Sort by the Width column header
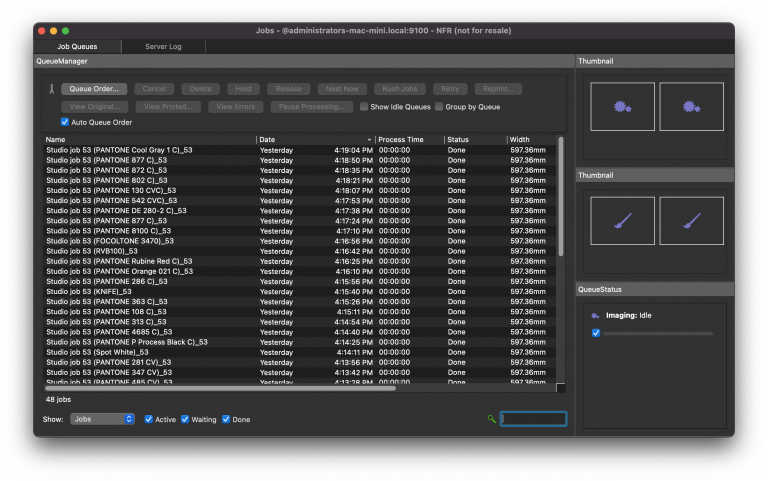This screenshot has height=481, width=768. (532, 140)
